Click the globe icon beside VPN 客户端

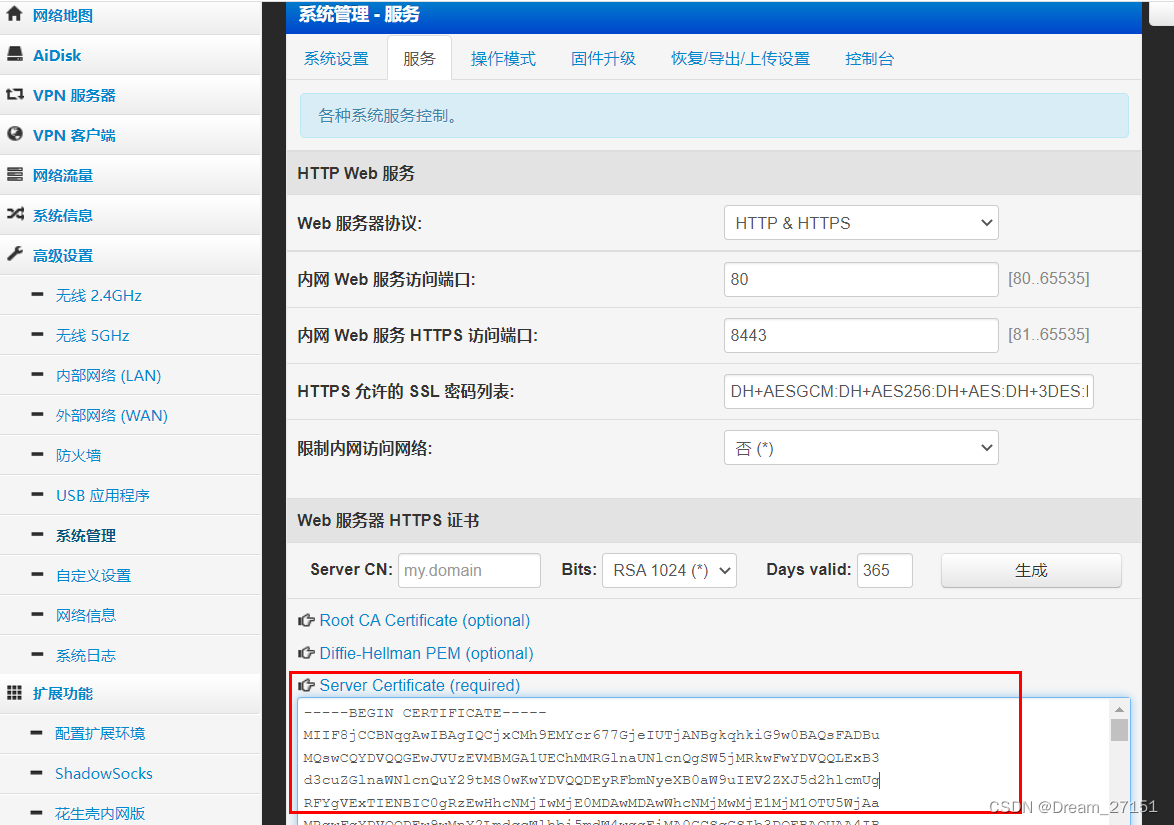[x=14, y=134]
